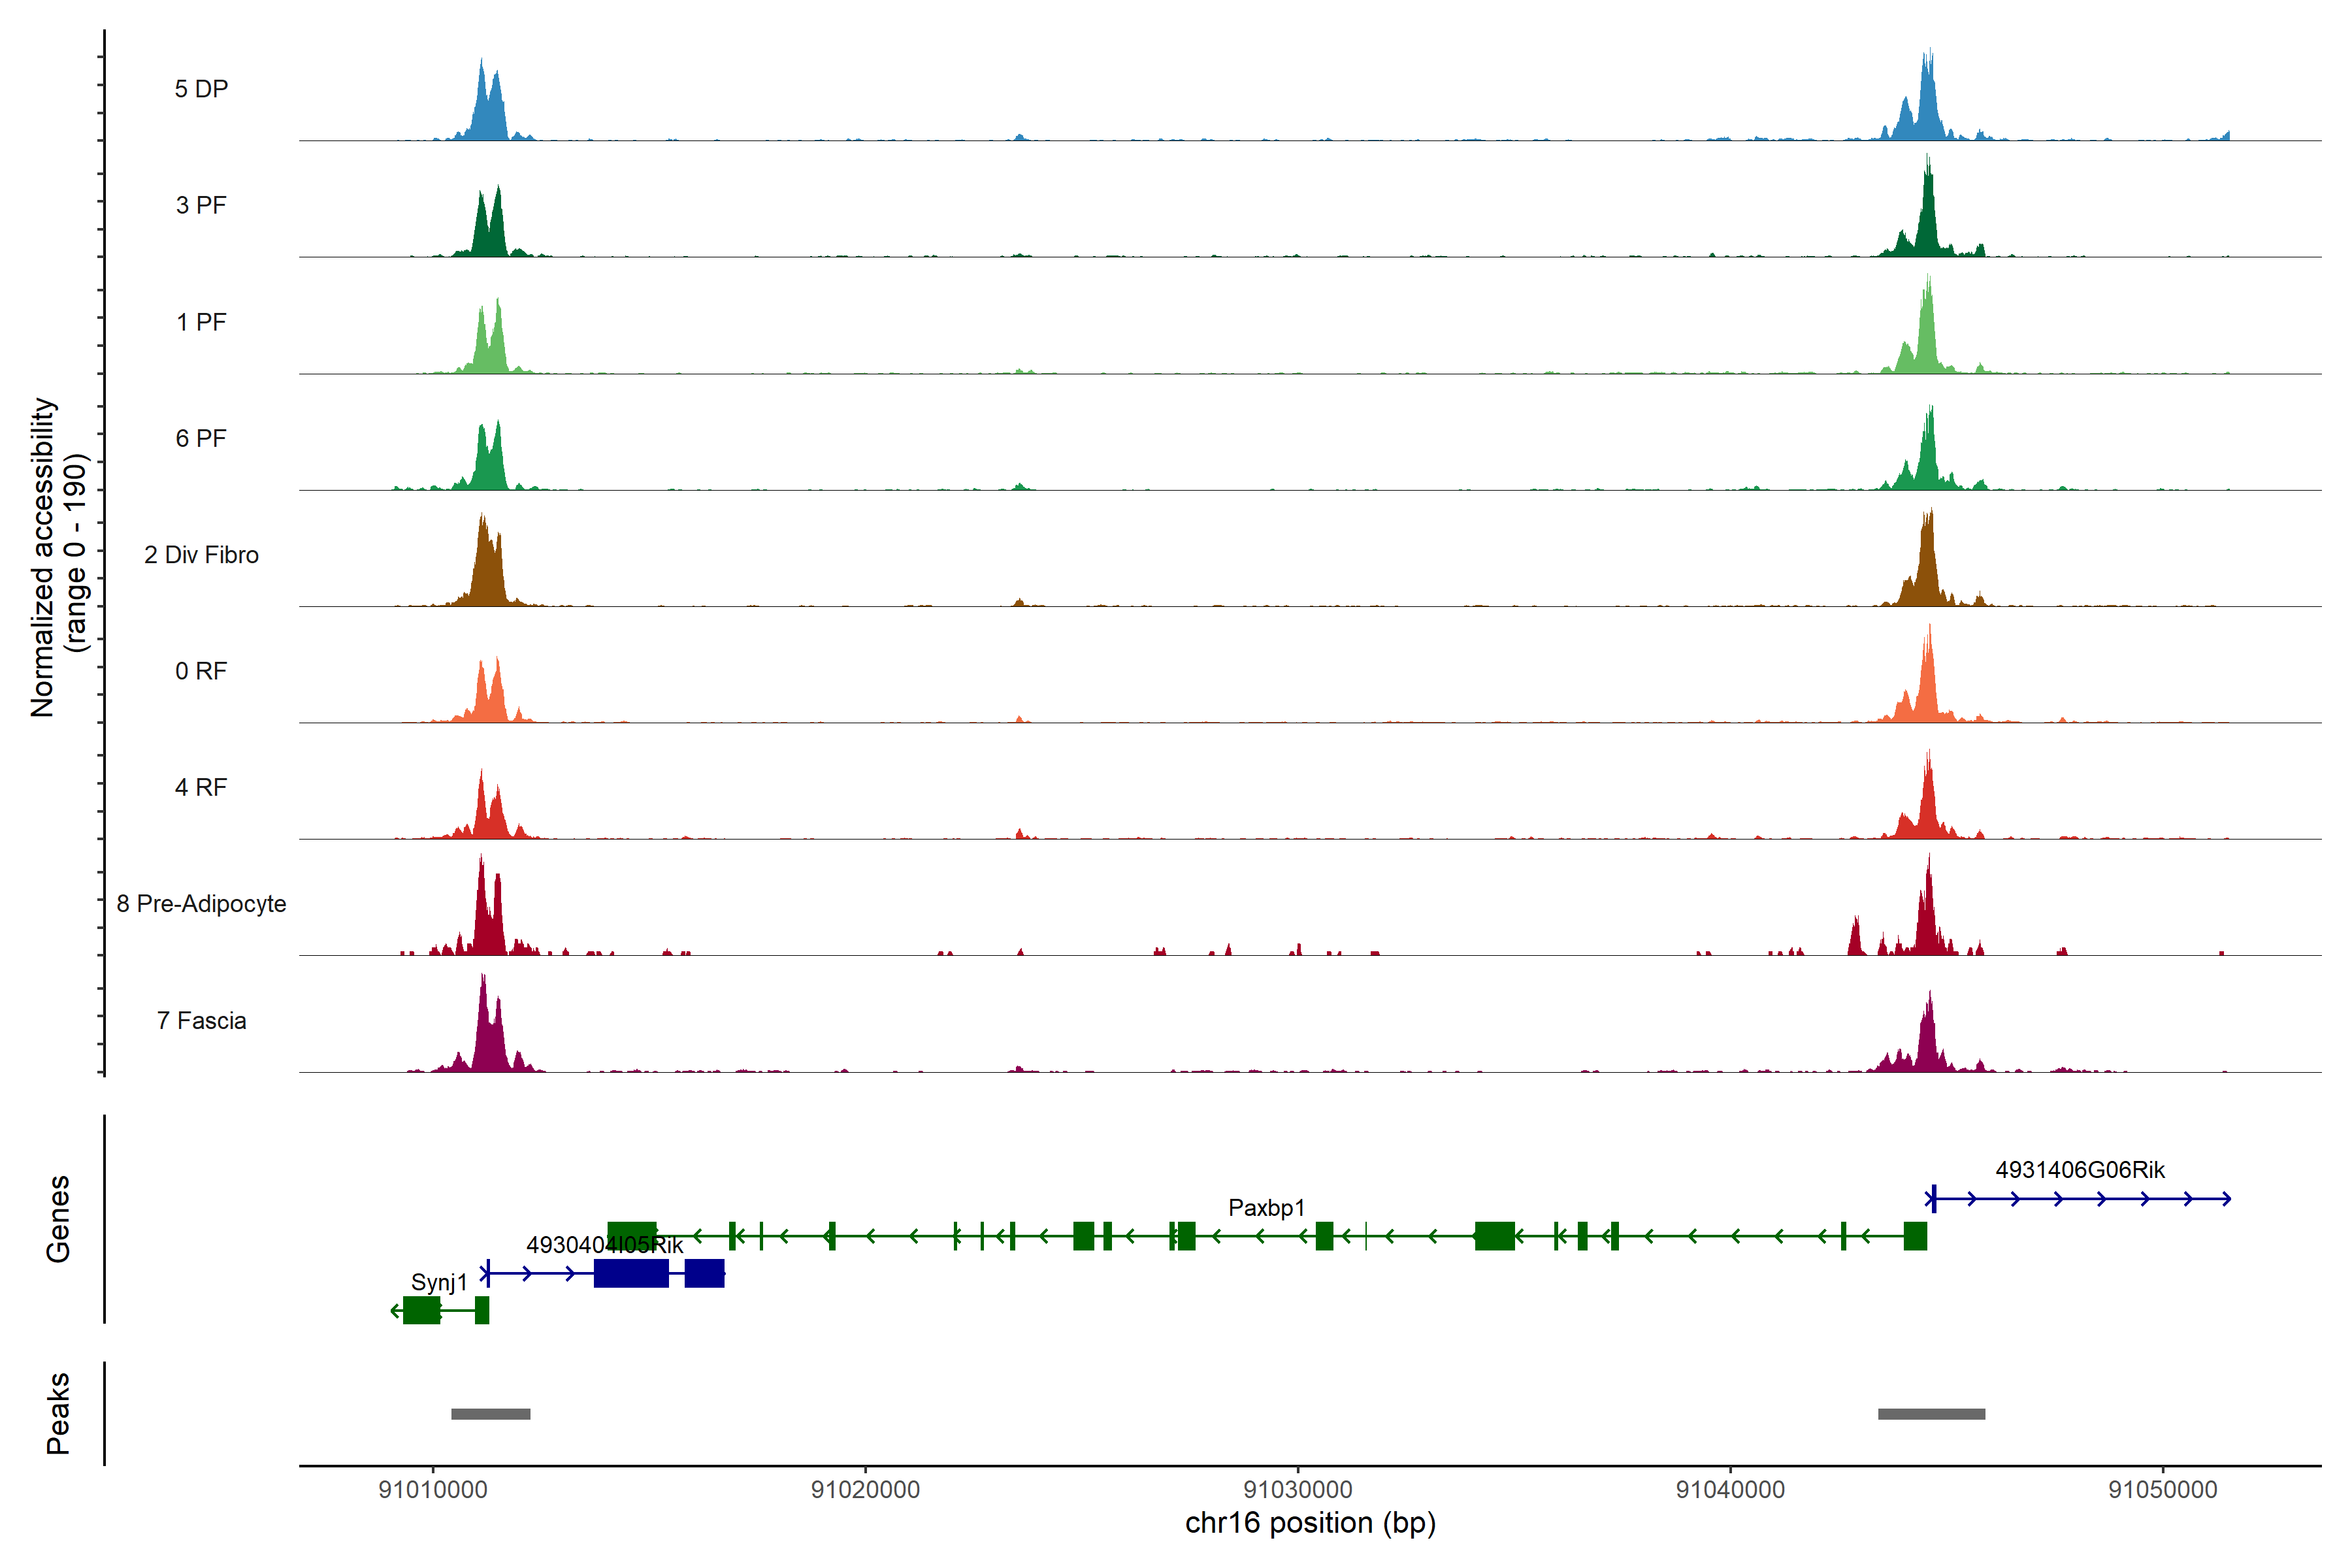Click the Paxbp1 gene label
This screenshot has height=1568, width=2352.
(1266, 1208)
